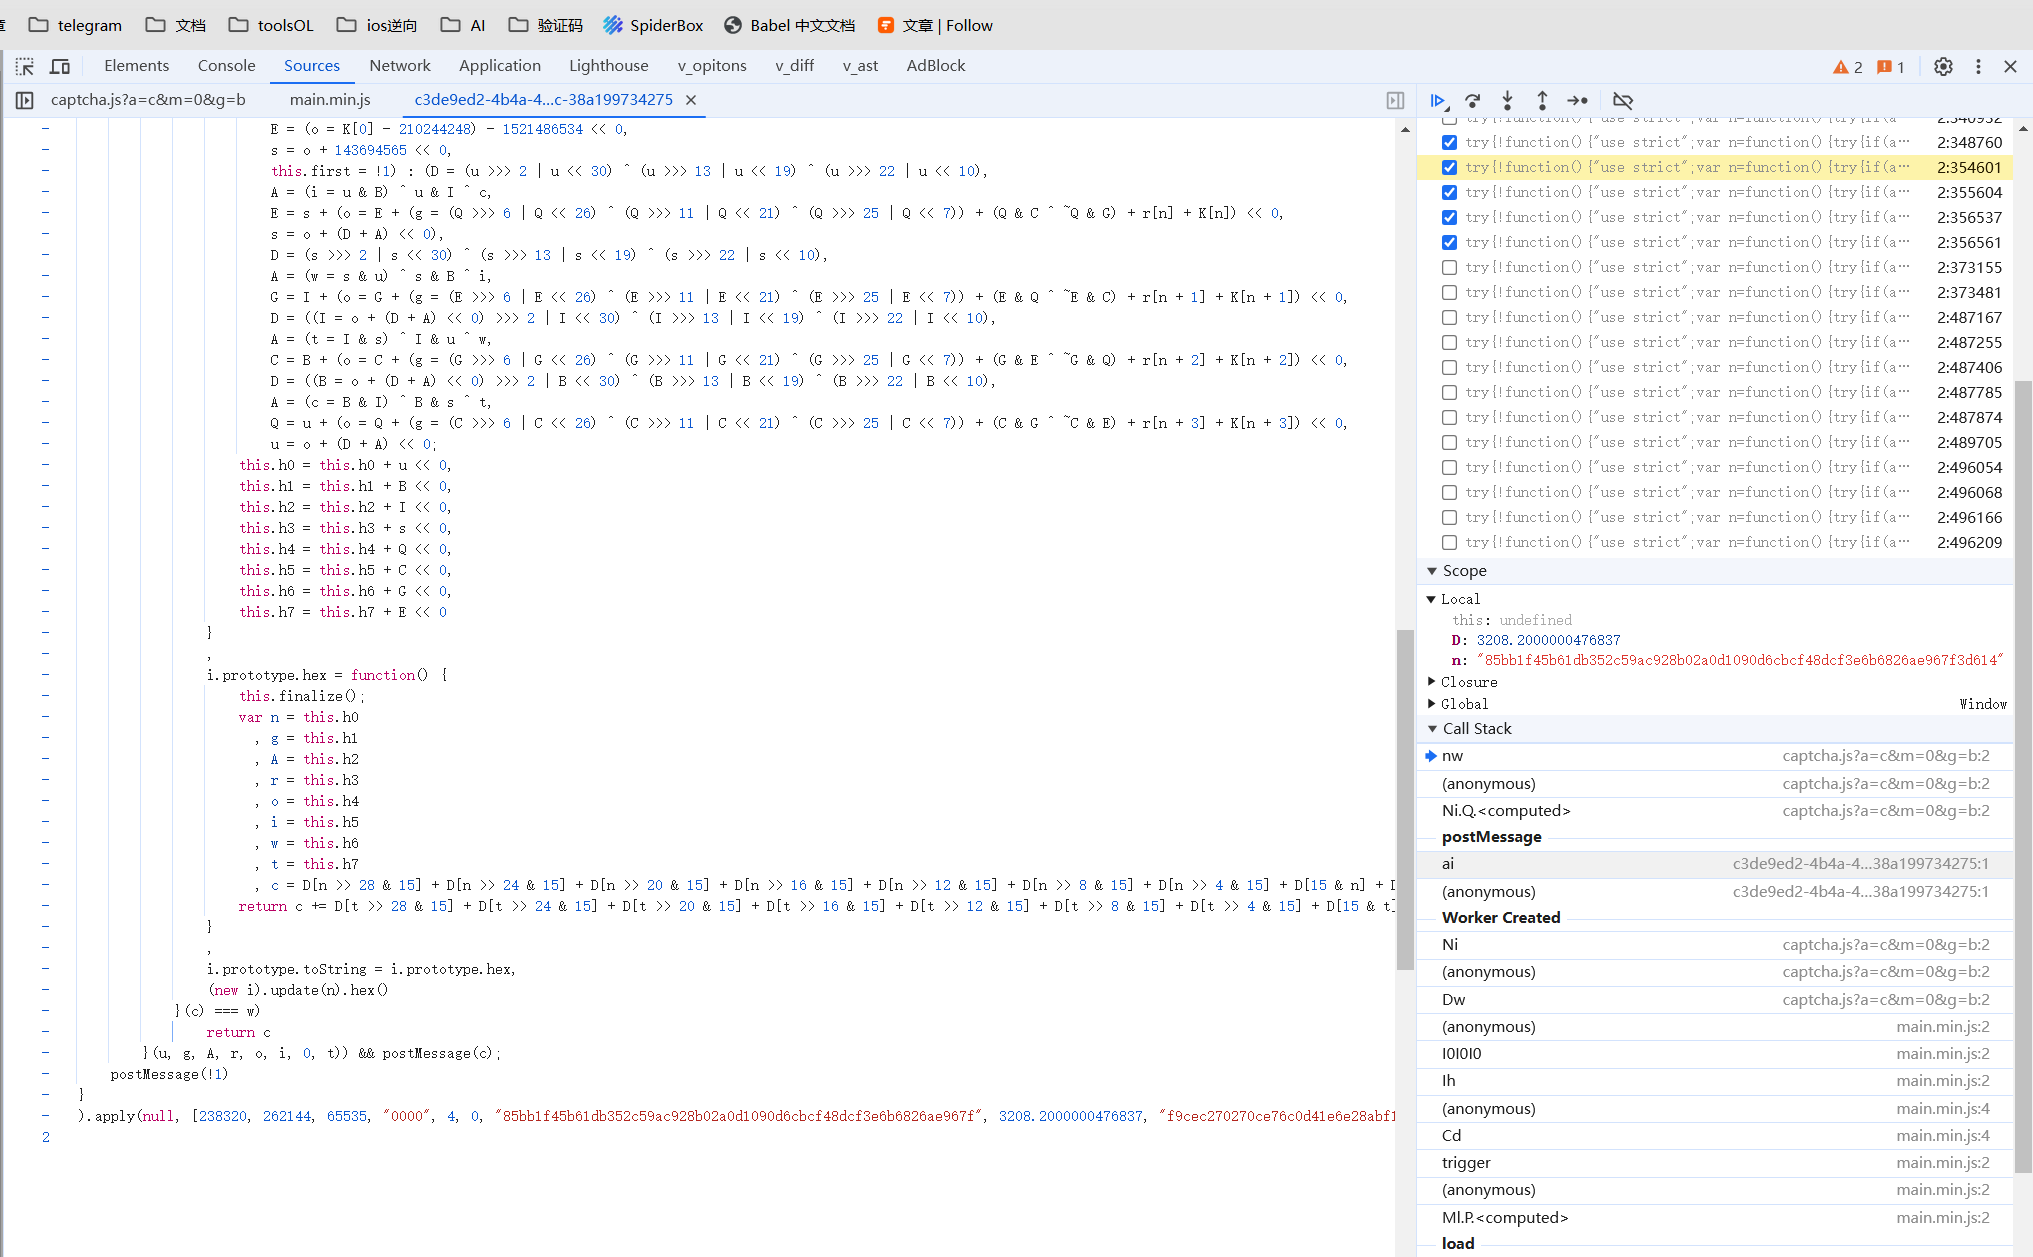Open the main.min.js file tab
2033x1257 pixels.
(x=330, y=100)
